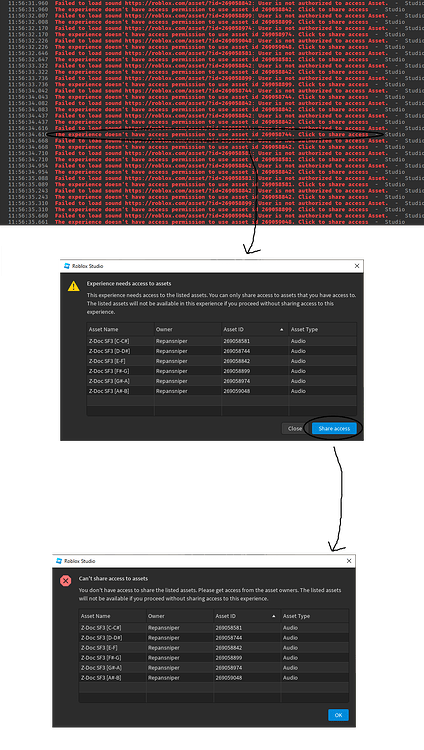The width and height of the screenshot is (424, 750).
Task: Select Z-Doc SF3 [C-C#] in Experience needs access dialog
Action: [109, 341]
